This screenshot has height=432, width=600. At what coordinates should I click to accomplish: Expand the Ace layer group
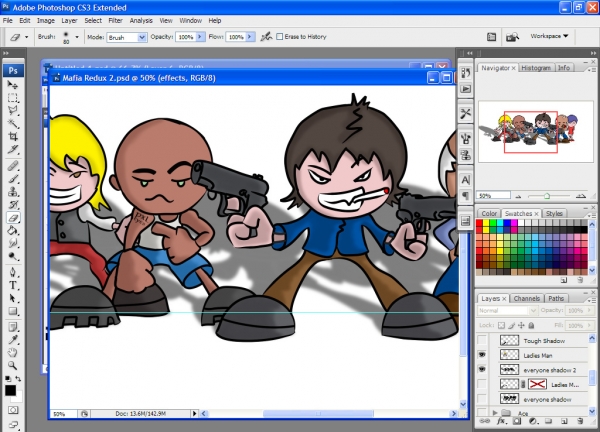point(495,413)
